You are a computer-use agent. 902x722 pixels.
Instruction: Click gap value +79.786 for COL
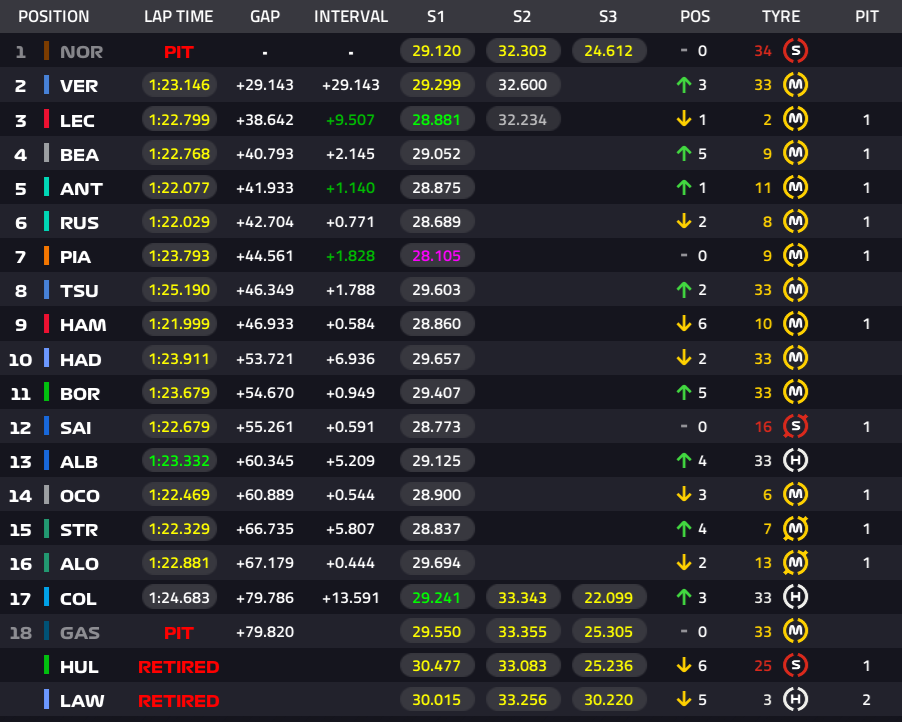coord(265,598)
